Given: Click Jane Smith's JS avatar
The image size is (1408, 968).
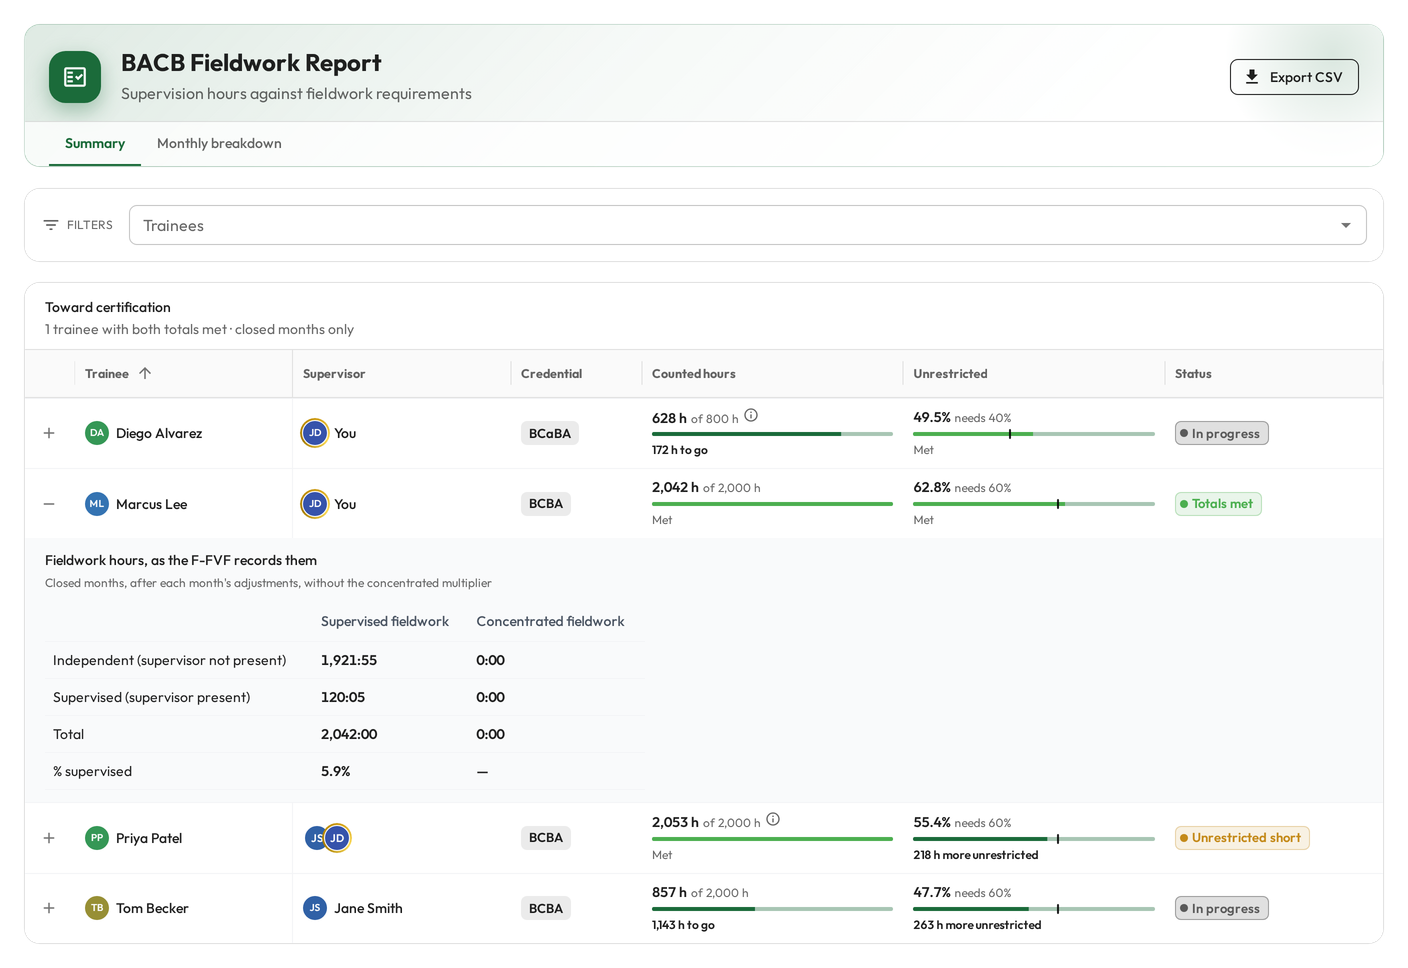Looking at the screenshot, I should [x=315, y=908].
